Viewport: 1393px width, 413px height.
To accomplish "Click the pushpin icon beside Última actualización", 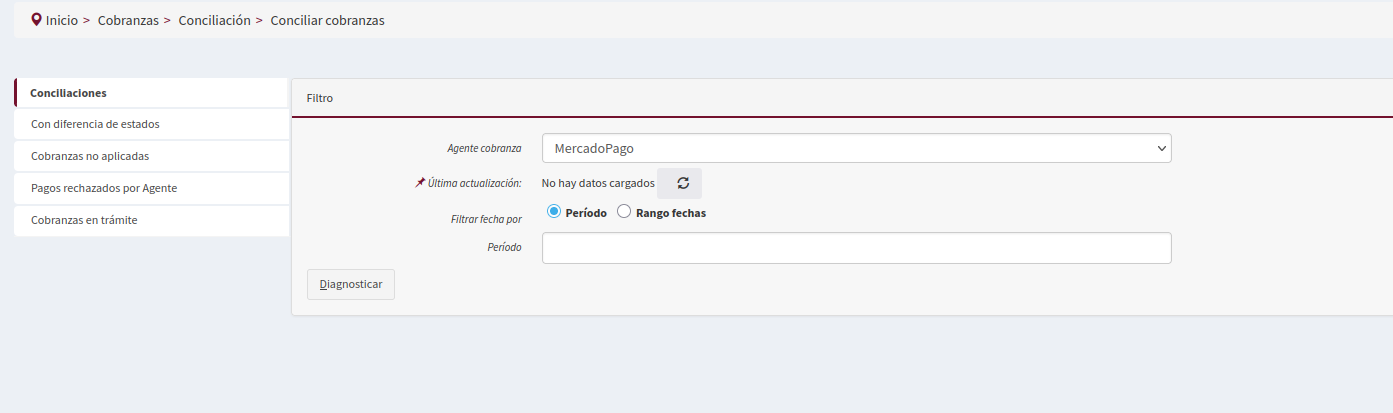I will 420,183.
